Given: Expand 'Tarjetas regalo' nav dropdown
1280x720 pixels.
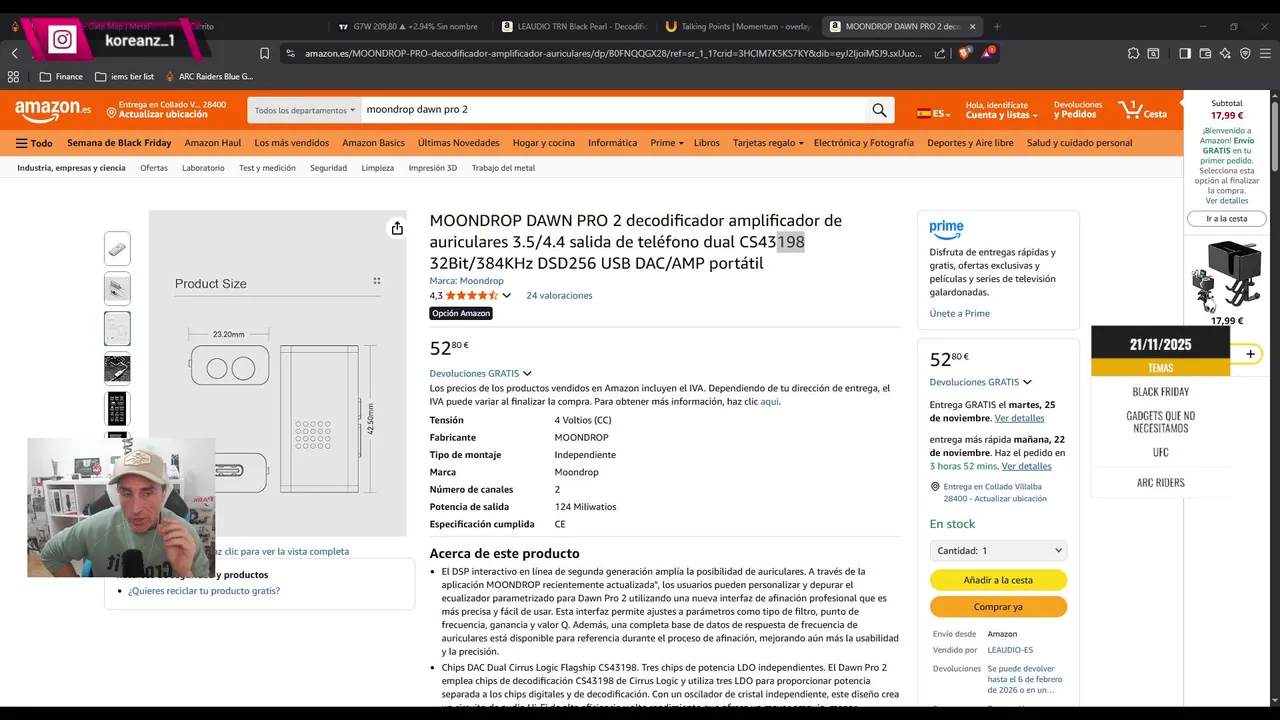Looking at the screenshot, I should 768,143.
